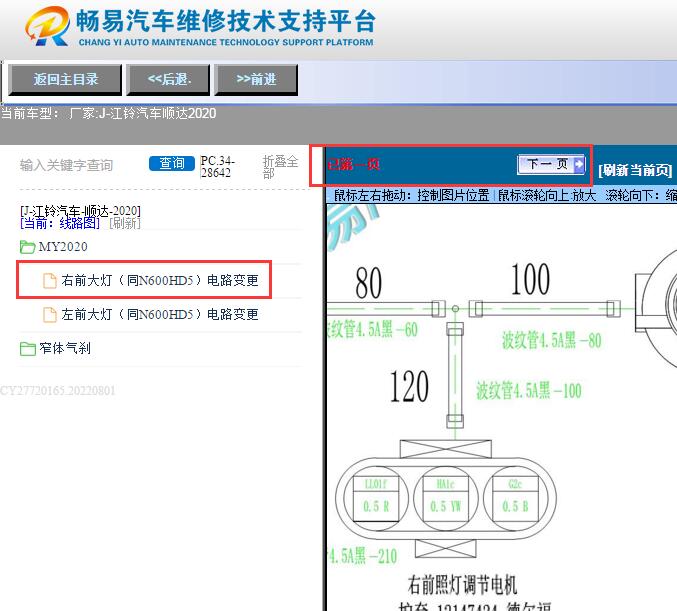The height and width of the screenshot is (611, 677).
Task: Click the arrow icon on 下一页 button
Action: [x=579, y=165]
